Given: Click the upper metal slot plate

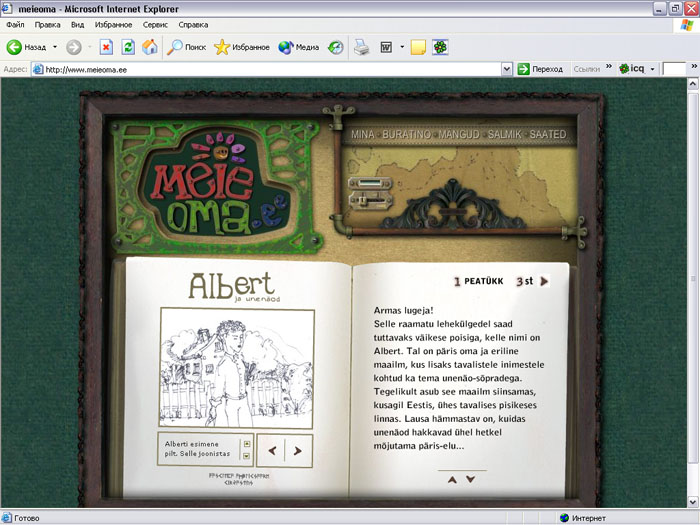Looking at the screenshot, I should (x=370, y=183).
